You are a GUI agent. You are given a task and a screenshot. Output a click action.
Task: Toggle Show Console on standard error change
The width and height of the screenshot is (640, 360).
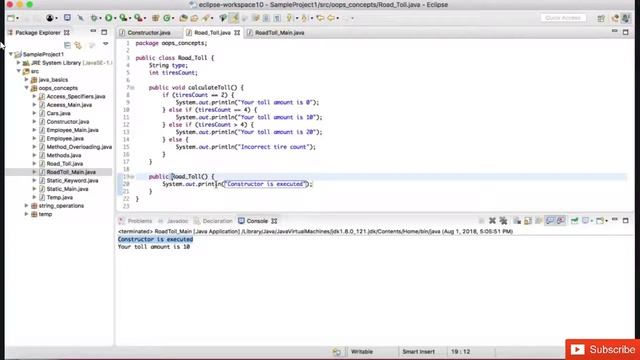561,221
